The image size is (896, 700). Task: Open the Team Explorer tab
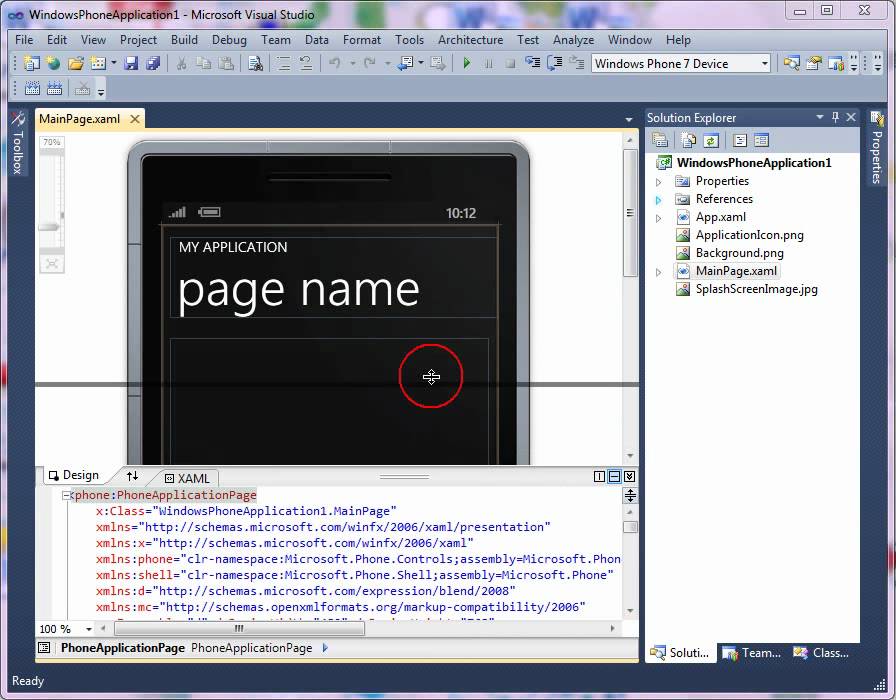tap(751, 653)
